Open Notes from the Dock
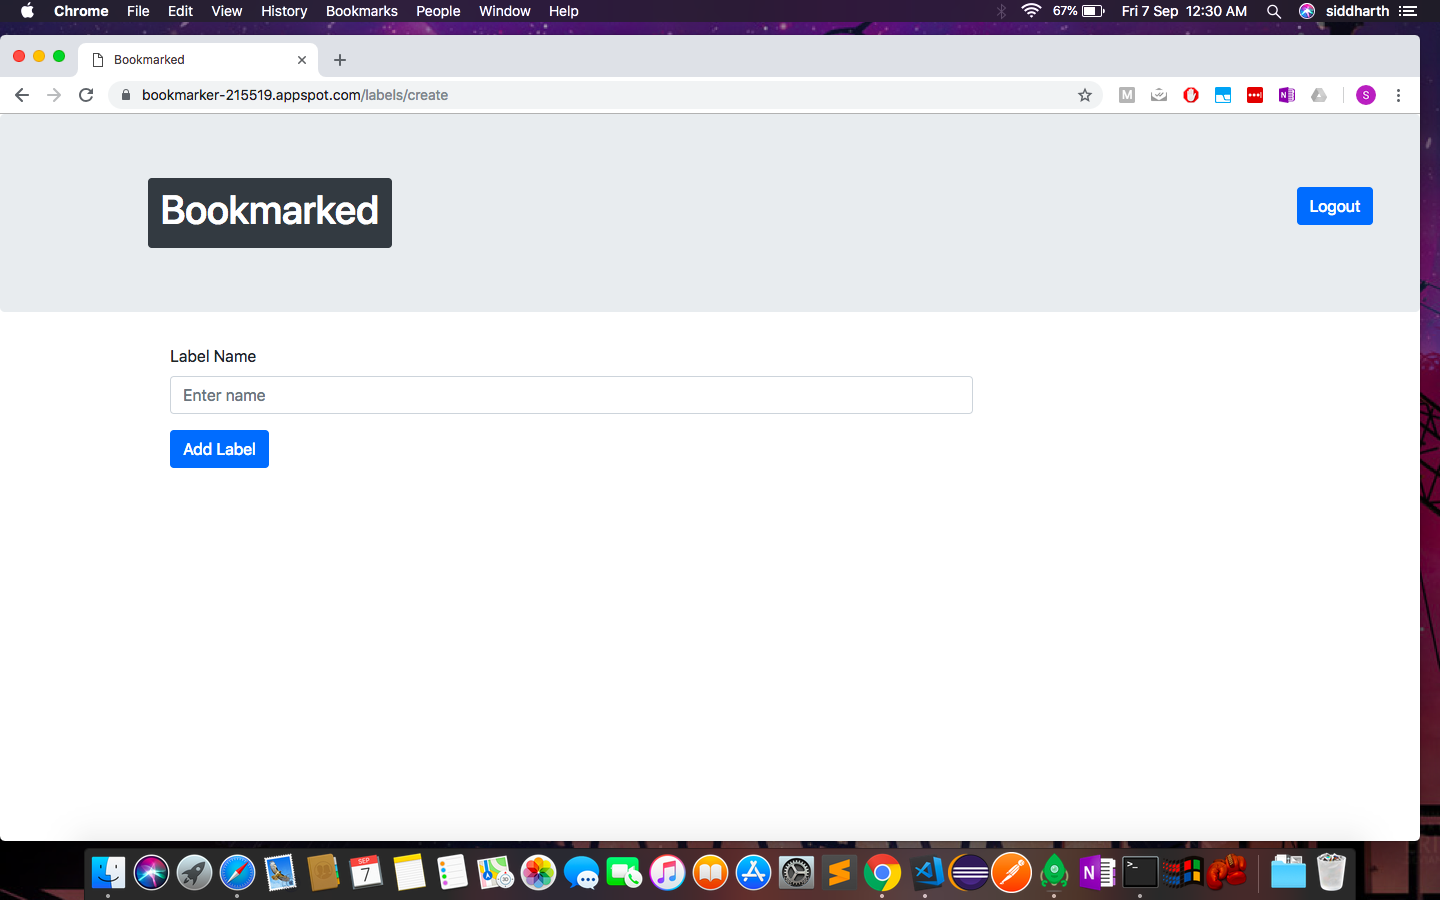The width and height of the screenshot is (1440, 900). [x=409, y=873]
